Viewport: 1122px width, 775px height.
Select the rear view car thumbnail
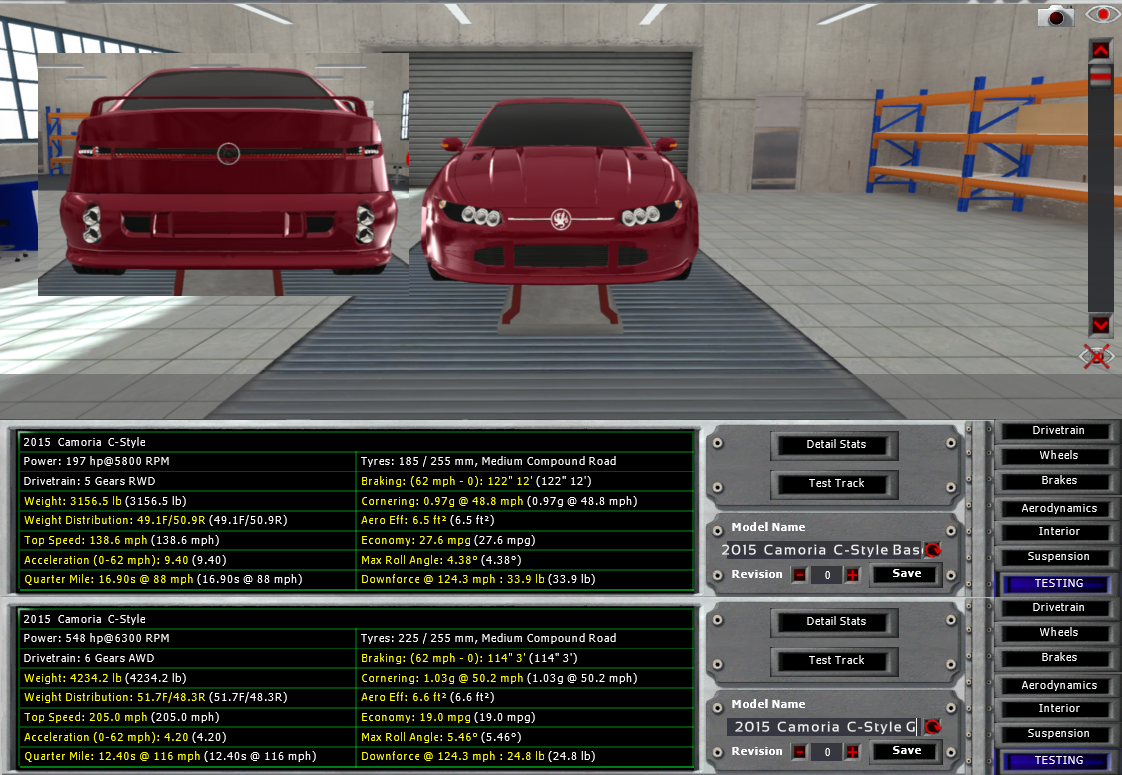(223, 174)
